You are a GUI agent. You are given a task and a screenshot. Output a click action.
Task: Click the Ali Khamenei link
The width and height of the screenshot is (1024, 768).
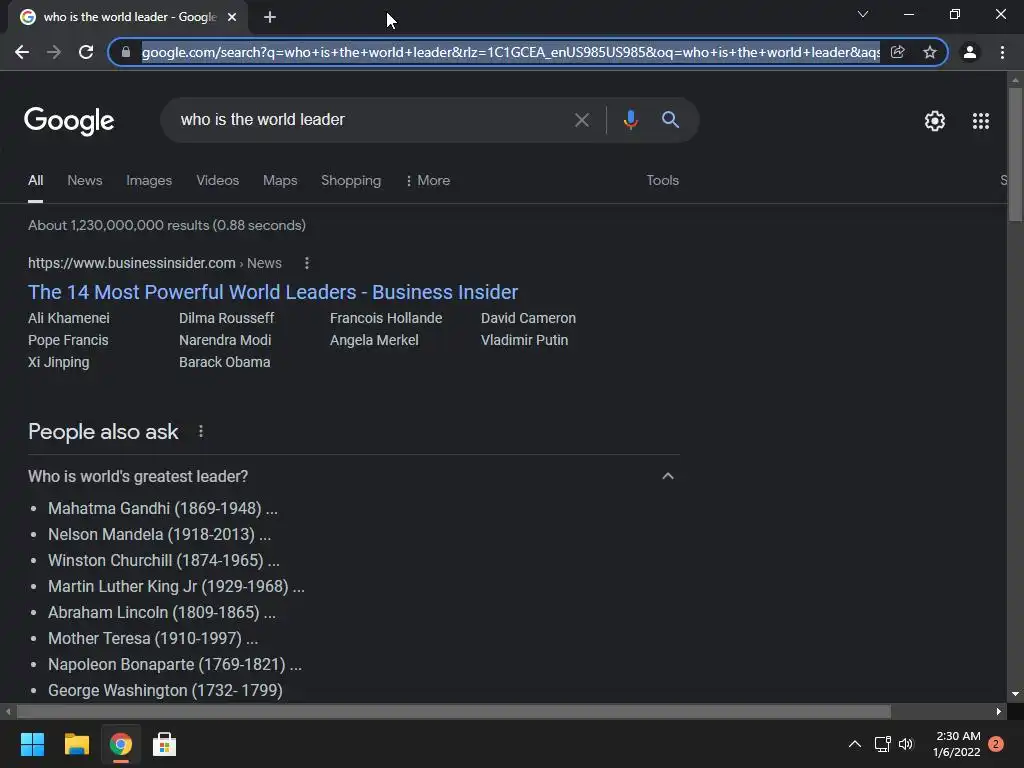[69, 318]
